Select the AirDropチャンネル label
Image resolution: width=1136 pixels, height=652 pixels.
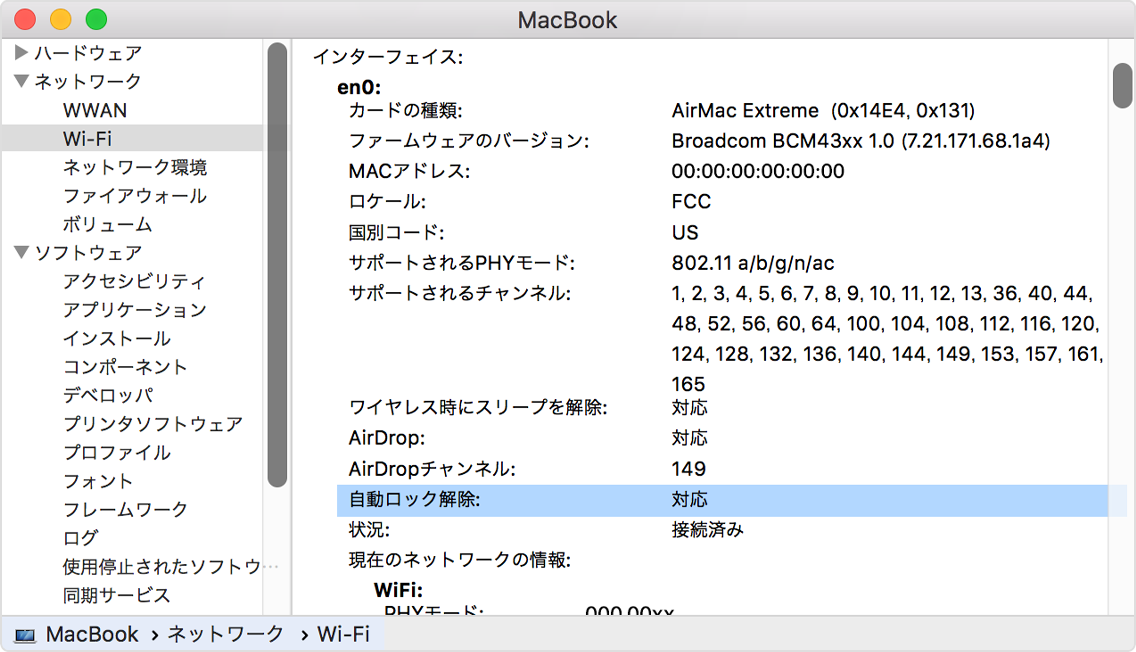click(433, 469)
